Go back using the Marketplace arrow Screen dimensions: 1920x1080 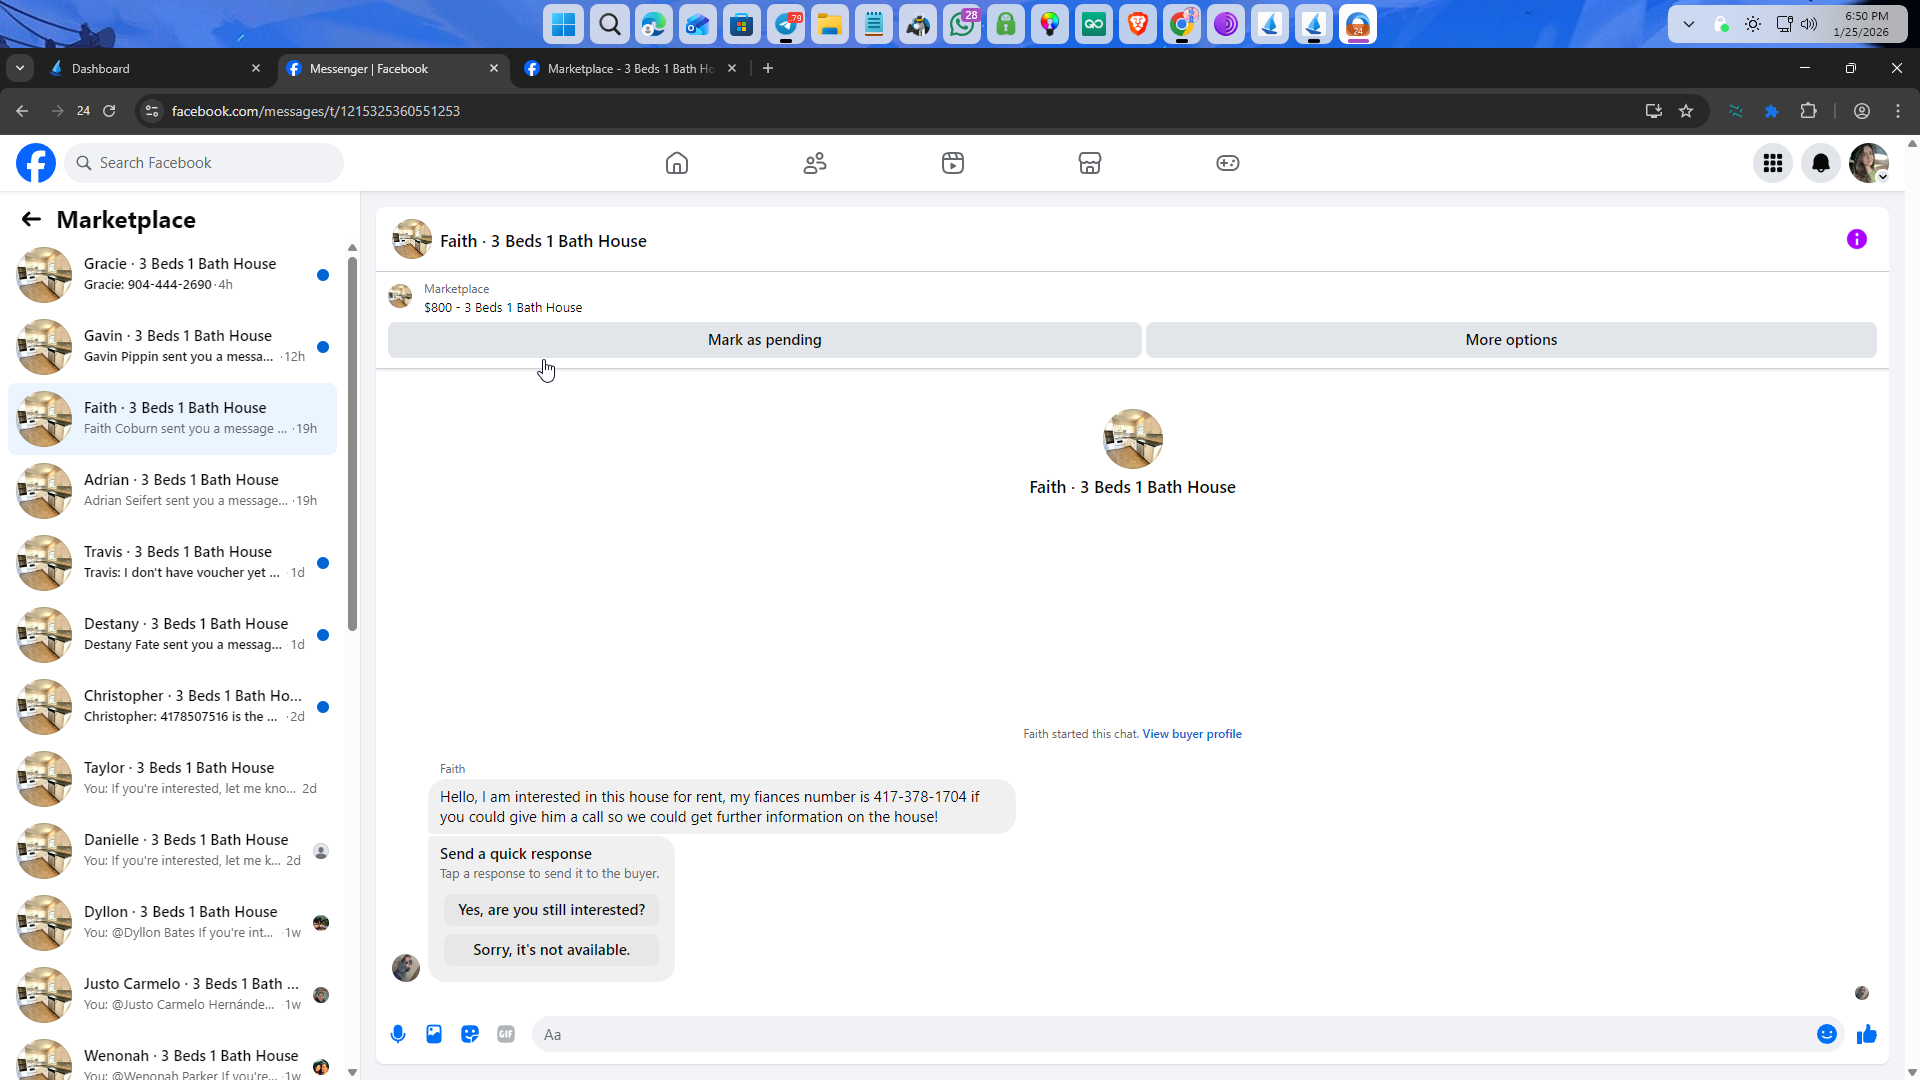pos(31,220)
